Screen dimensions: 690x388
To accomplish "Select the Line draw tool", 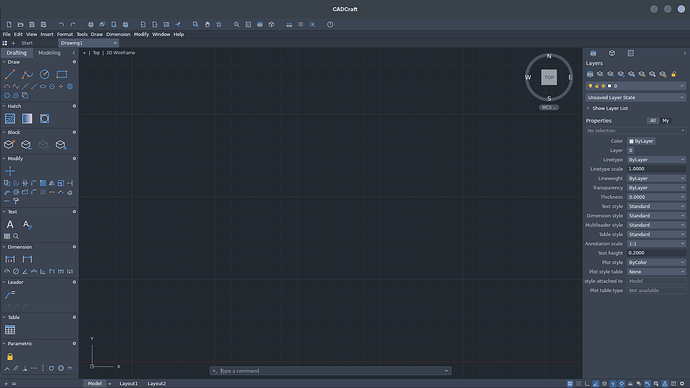I will tap(10, 74).
